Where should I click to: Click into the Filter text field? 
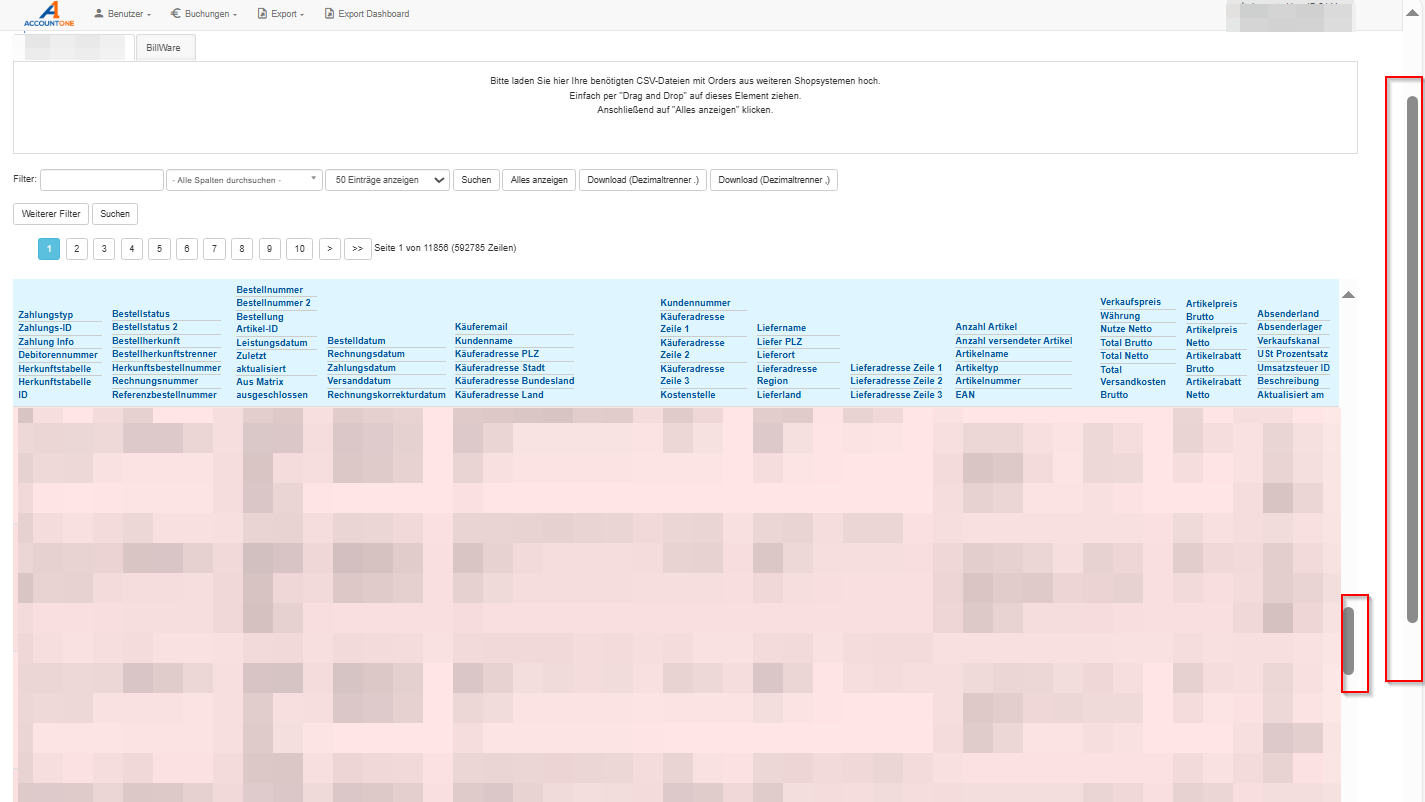[x=101, y=180]
